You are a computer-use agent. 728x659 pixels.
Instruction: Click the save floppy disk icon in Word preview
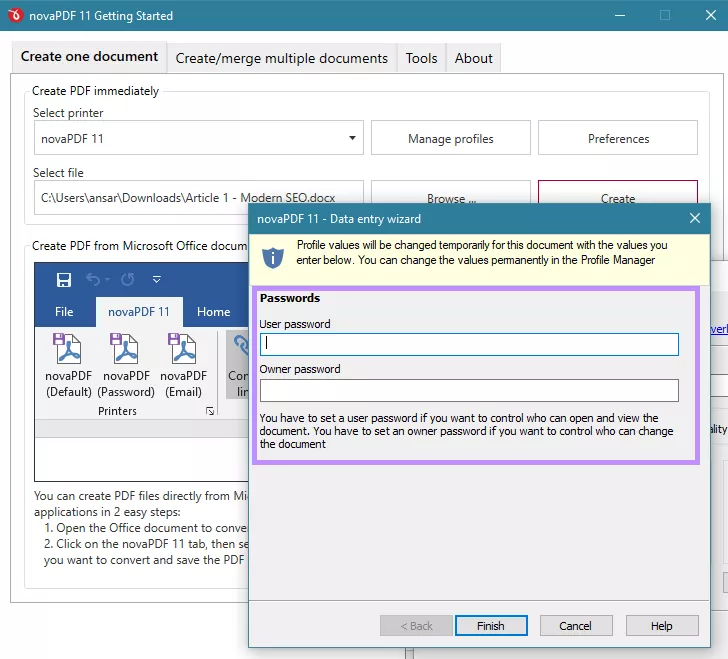pos(64,280)
